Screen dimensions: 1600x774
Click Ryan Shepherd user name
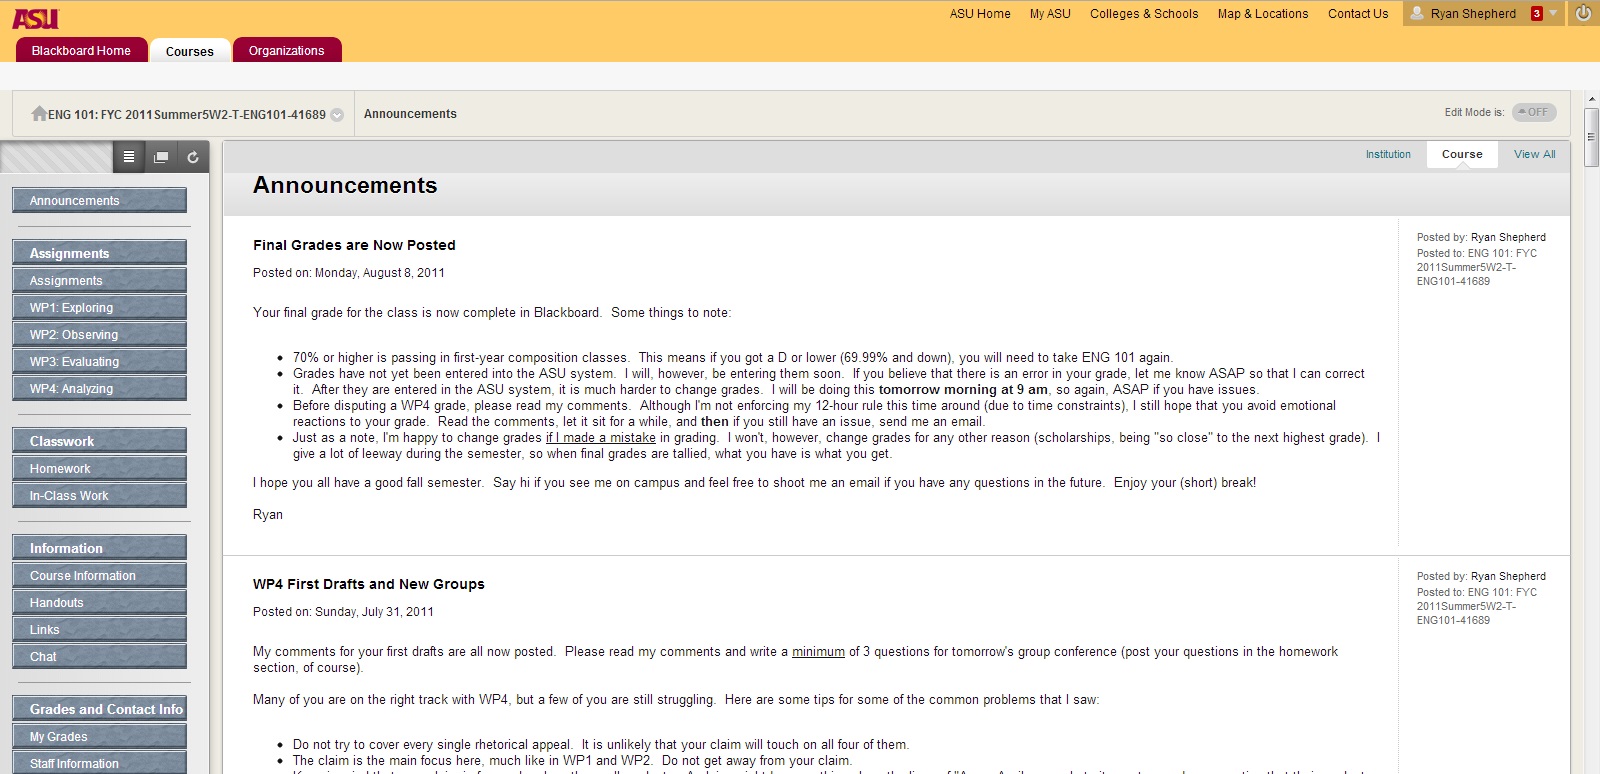click(x=1473, y=14)
